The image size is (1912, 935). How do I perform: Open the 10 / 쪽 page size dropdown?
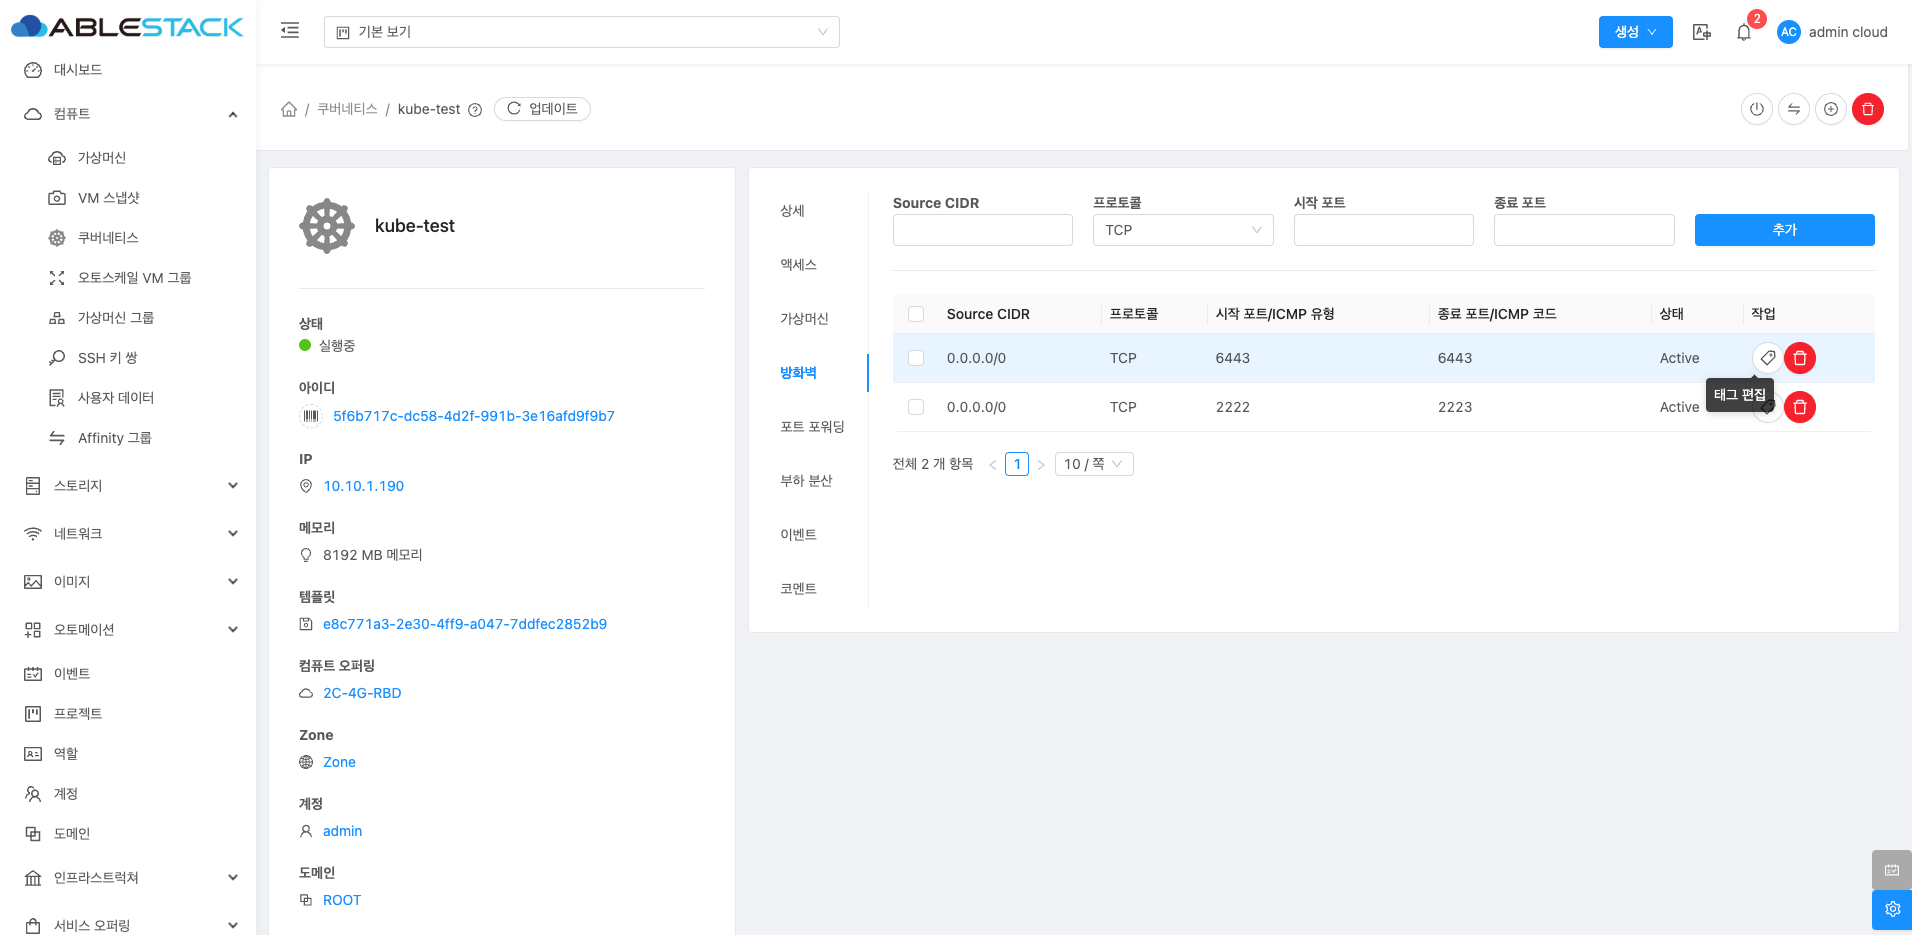coord(1093,464)
